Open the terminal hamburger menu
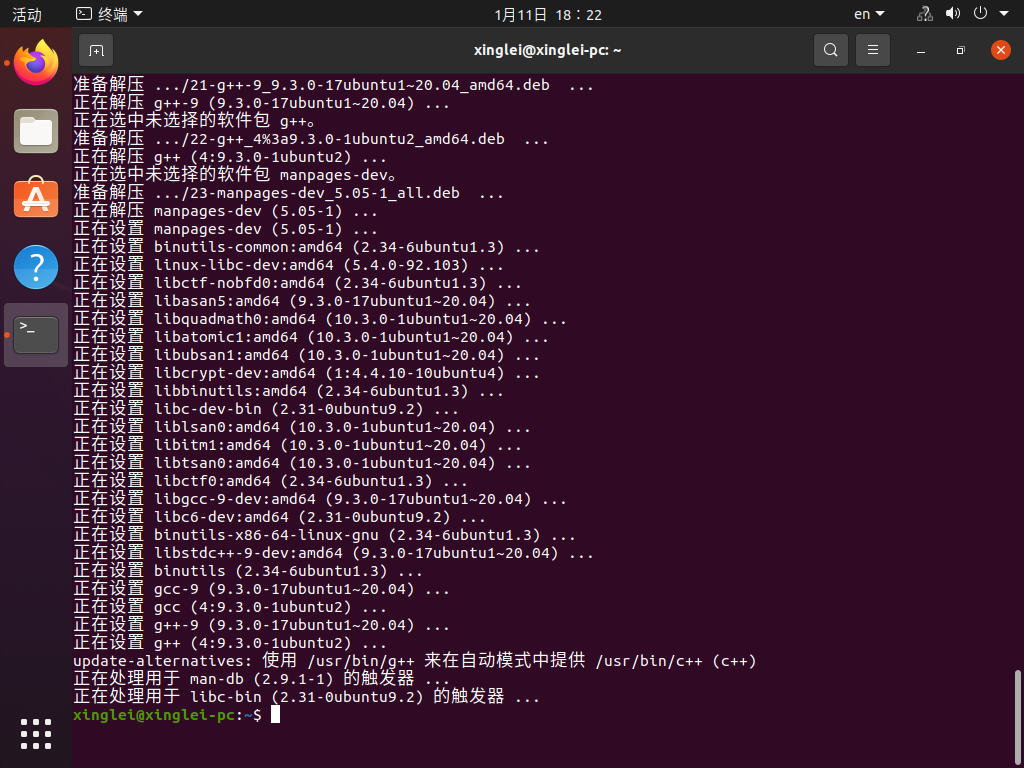This screenshot has width=1024, height=768. point(872,50)
